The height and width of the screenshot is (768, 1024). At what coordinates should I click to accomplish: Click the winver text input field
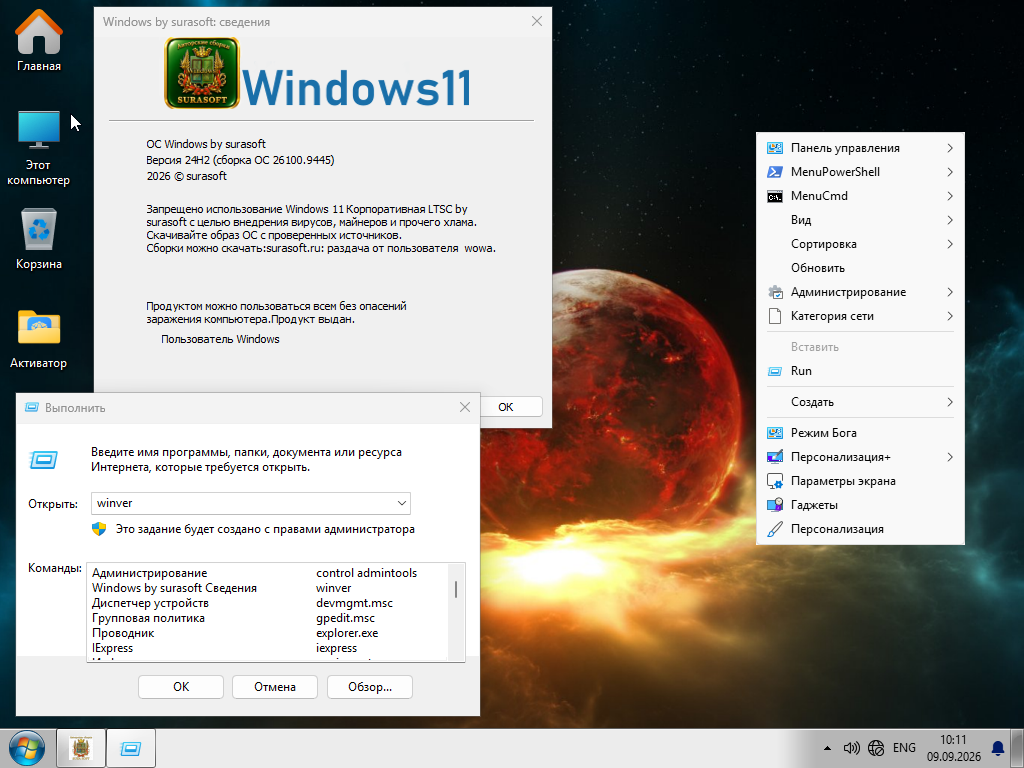pos(242,504)
